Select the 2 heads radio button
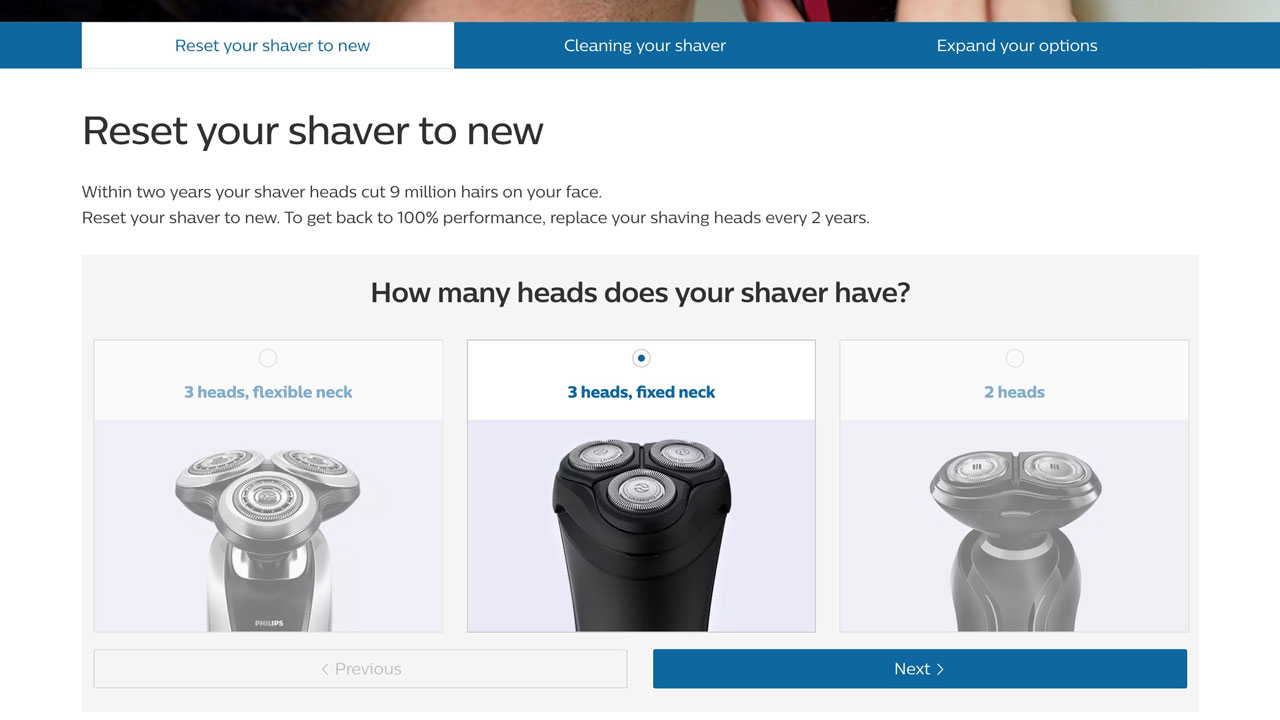Image resolution: width=1280 pixels, height=720 pixels. coord(1014,358)
